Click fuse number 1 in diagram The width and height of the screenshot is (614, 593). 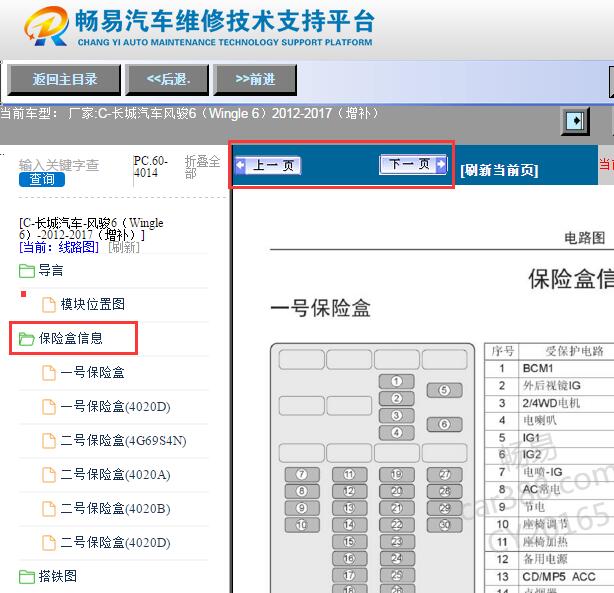point(396,381)
